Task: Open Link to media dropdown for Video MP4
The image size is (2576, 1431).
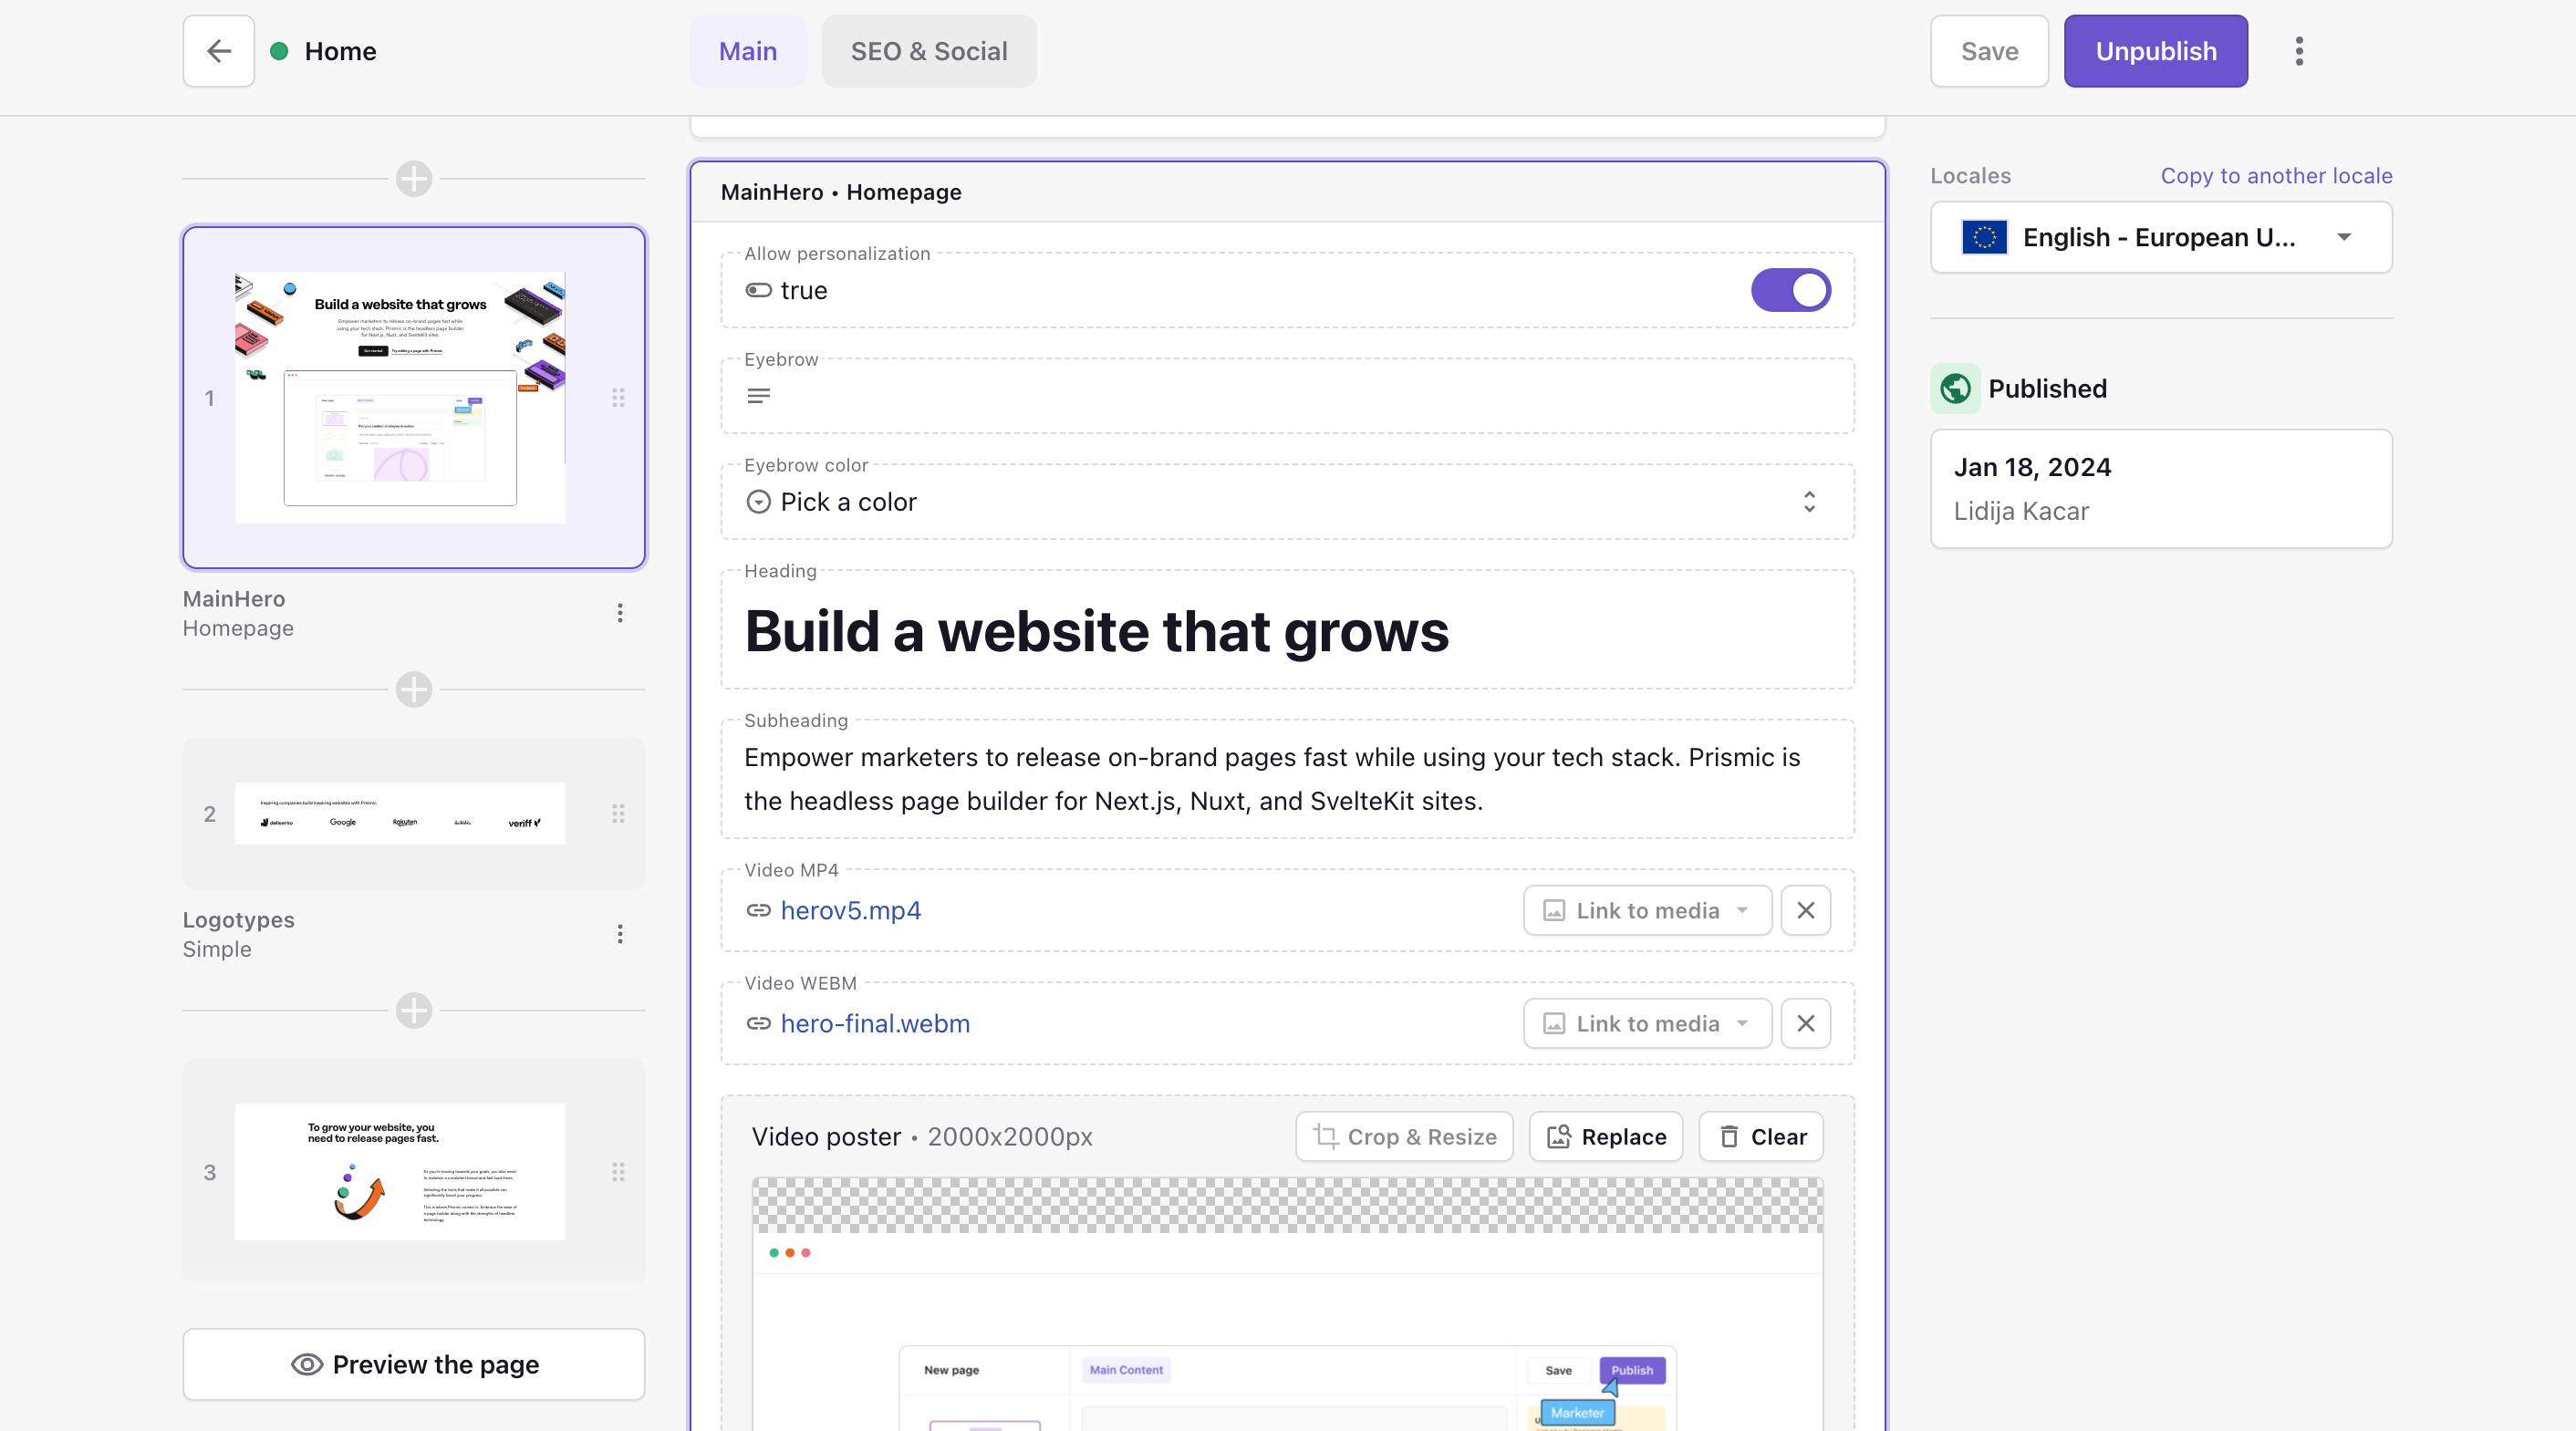Action: (x=1645, y=911)
